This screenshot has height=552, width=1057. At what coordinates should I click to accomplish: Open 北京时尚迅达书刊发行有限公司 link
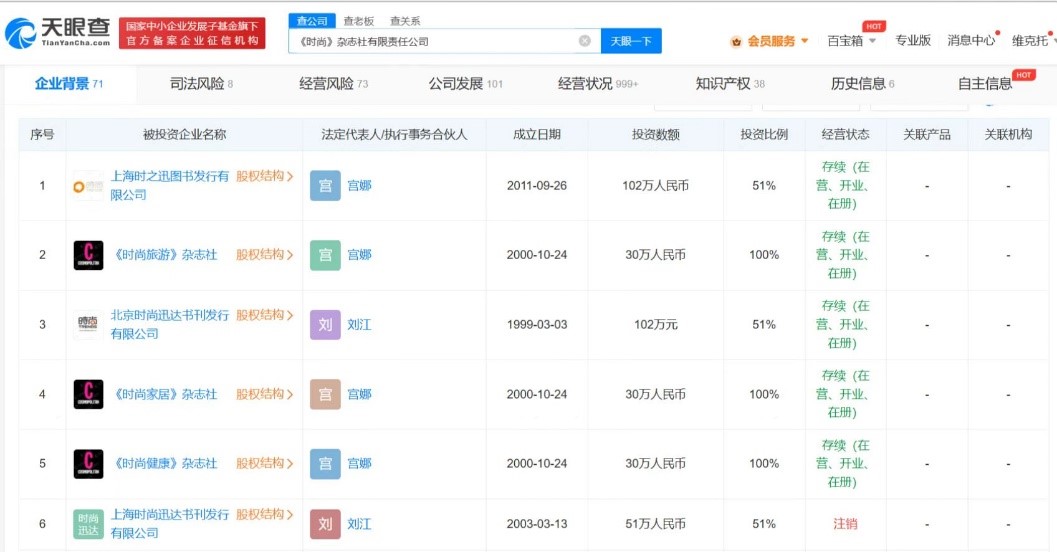click(170, 324)
